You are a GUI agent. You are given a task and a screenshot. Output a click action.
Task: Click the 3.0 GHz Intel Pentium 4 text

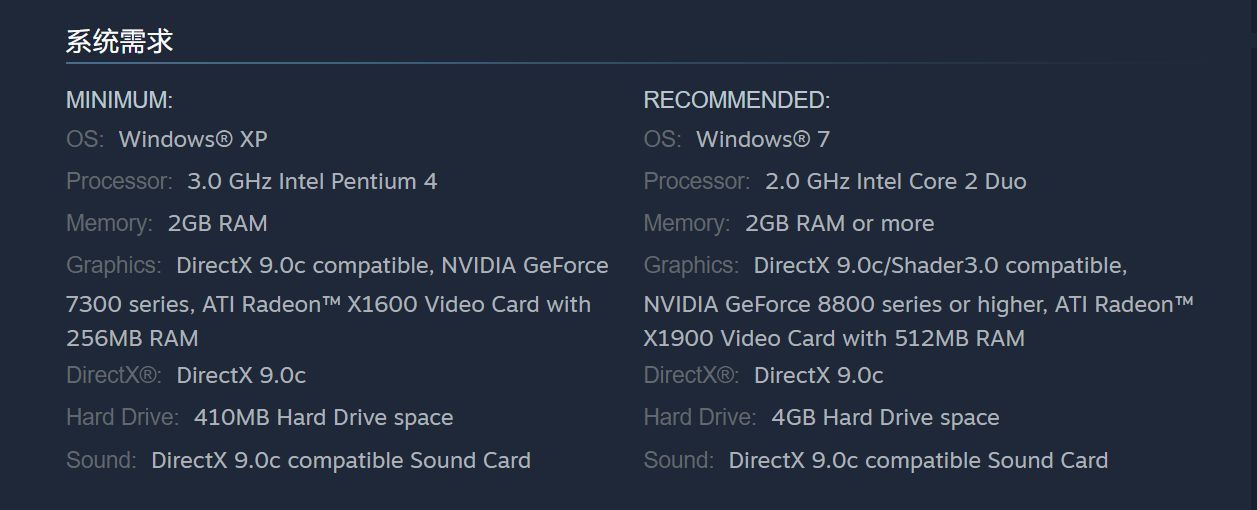312,181
